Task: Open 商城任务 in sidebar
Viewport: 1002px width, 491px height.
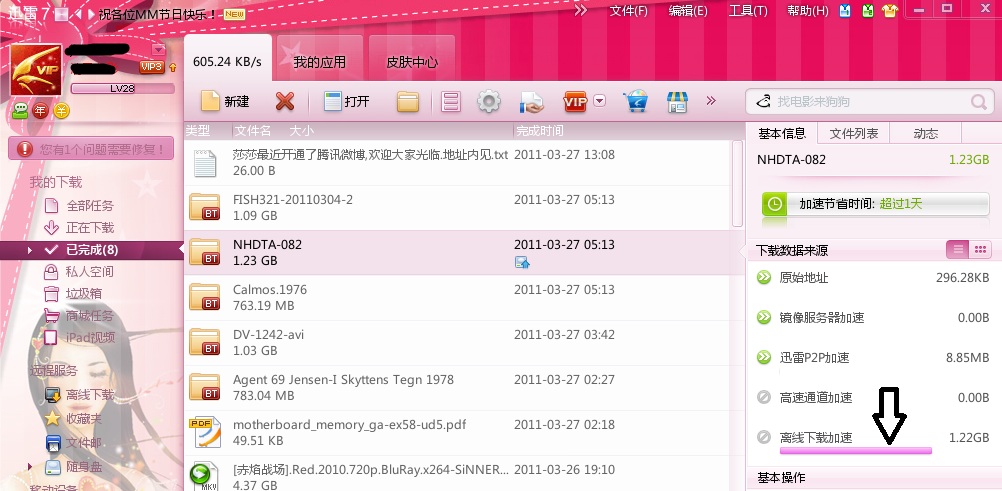Action: (79, 315)
